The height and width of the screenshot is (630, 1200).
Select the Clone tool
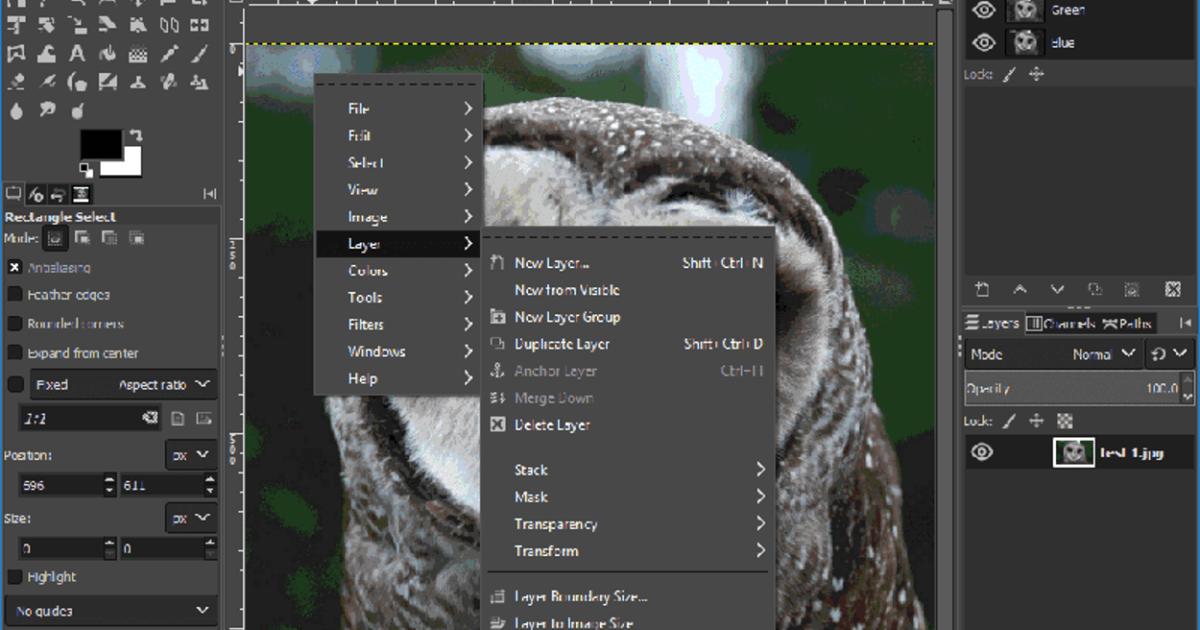coord(139,82)
